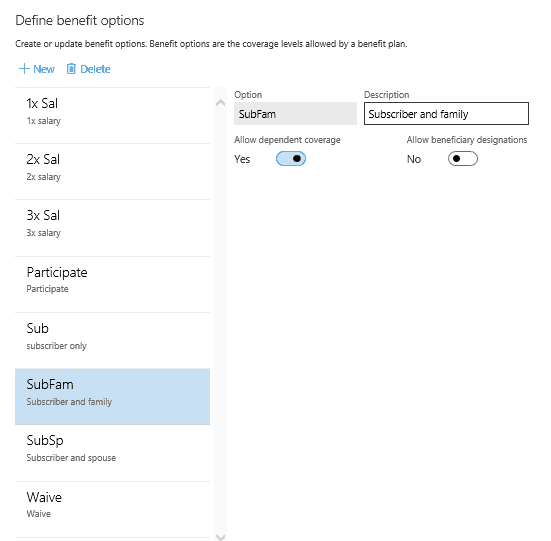Click the list scroll up arrow
This screenshot has width=551, height=541.
[220, 103]
